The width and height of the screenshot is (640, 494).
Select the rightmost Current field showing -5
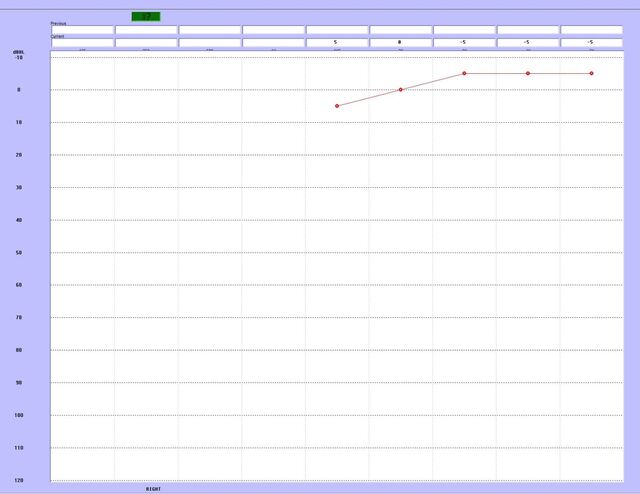coord(592,42)
